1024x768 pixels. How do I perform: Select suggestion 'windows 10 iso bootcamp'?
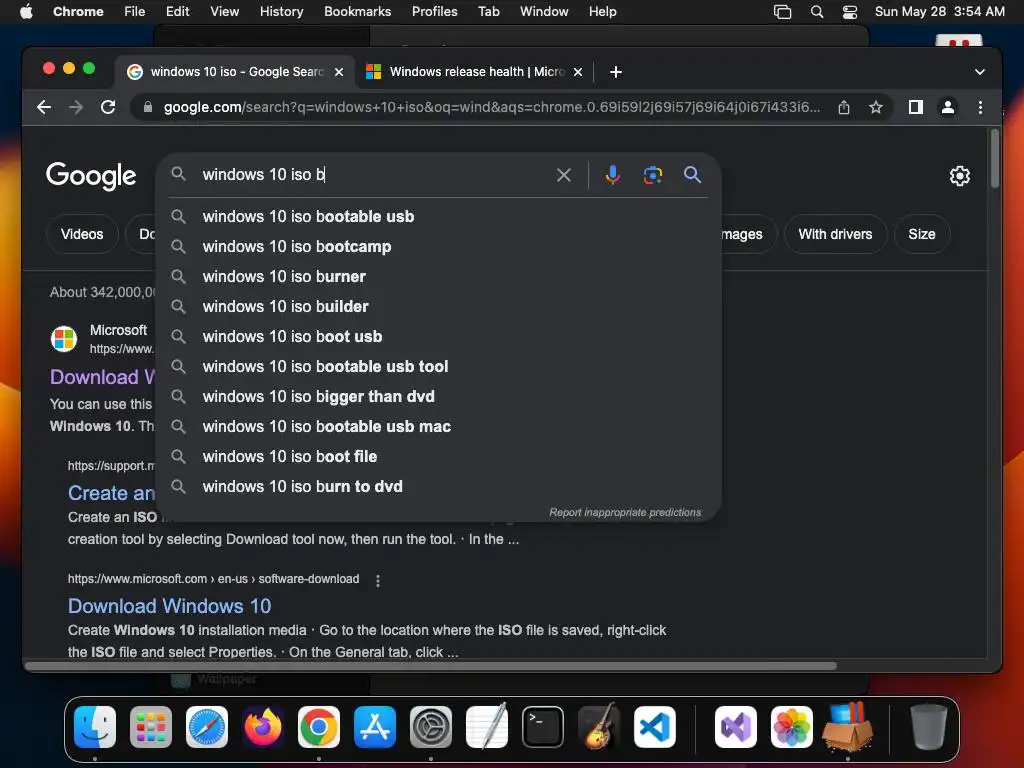tap(438, 246)
